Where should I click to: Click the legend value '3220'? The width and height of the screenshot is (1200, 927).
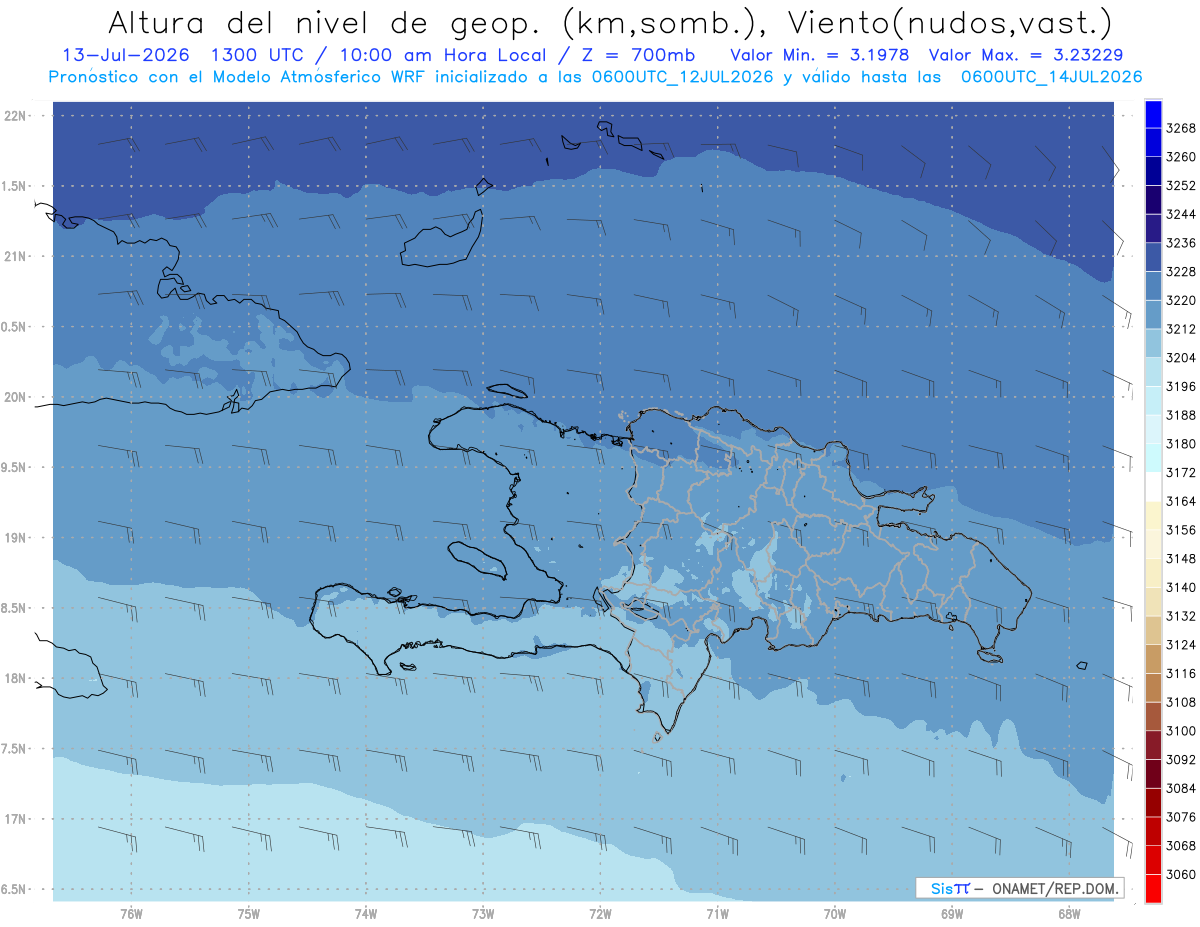click(1181, 300)
